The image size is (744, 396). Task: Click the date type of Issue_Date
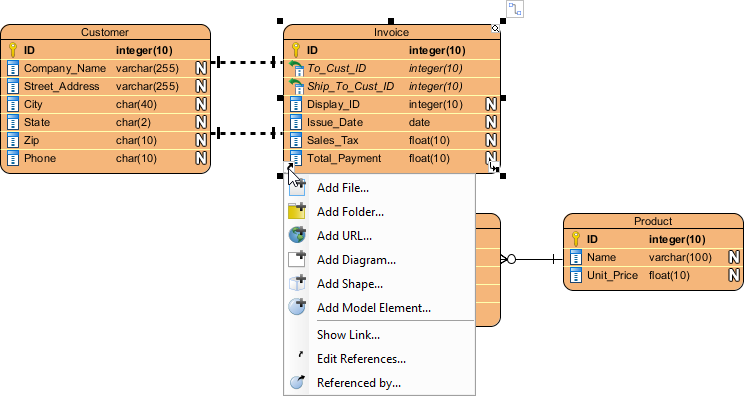pos(419,122)
